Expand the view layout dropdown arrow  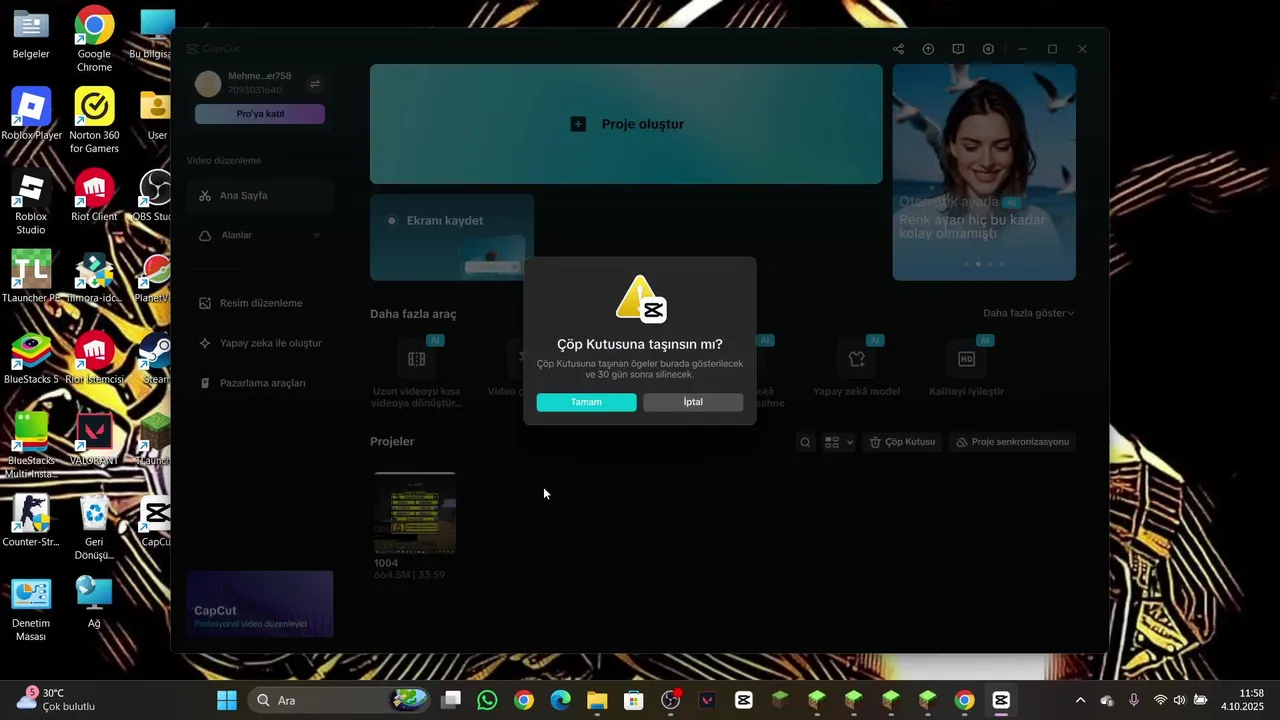850,442
